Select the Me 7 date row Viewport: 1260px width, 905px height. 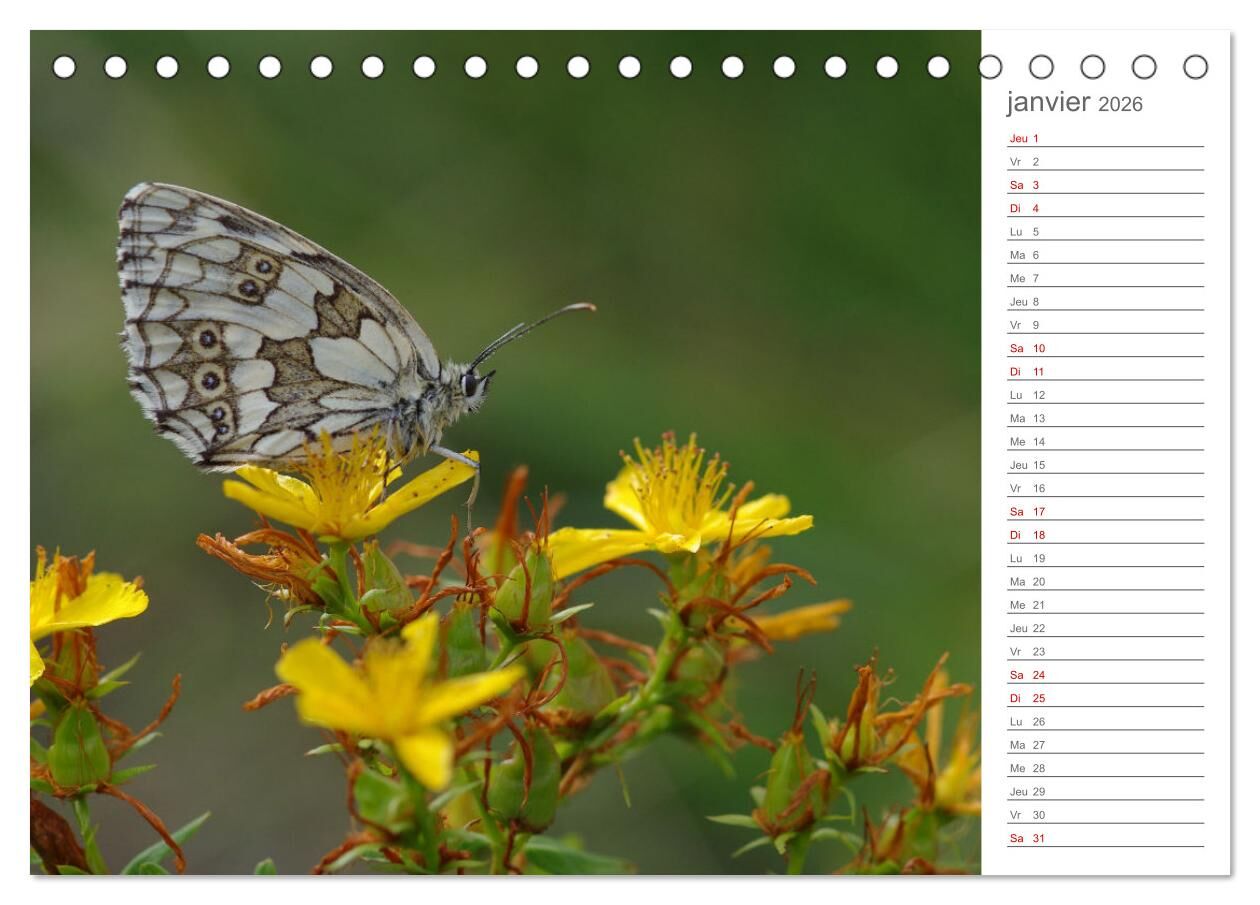coord(1025,279)
